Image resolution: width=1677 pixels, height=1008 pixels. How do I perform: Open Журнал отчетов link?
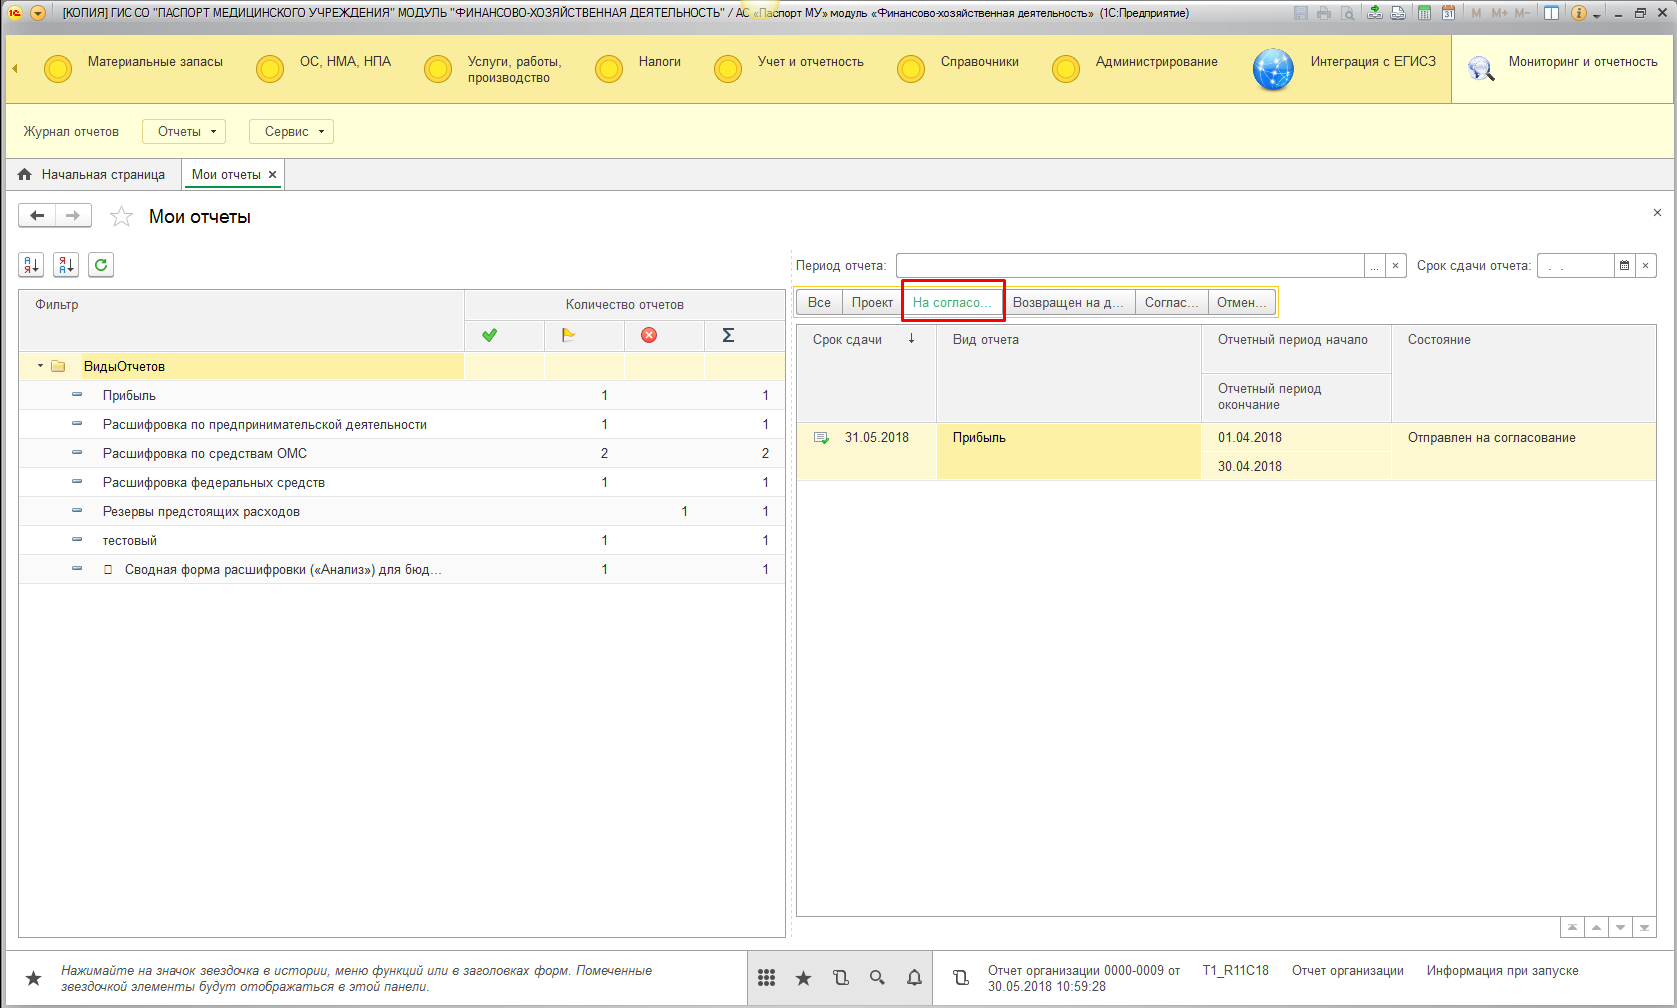click(x=71, y=132)
